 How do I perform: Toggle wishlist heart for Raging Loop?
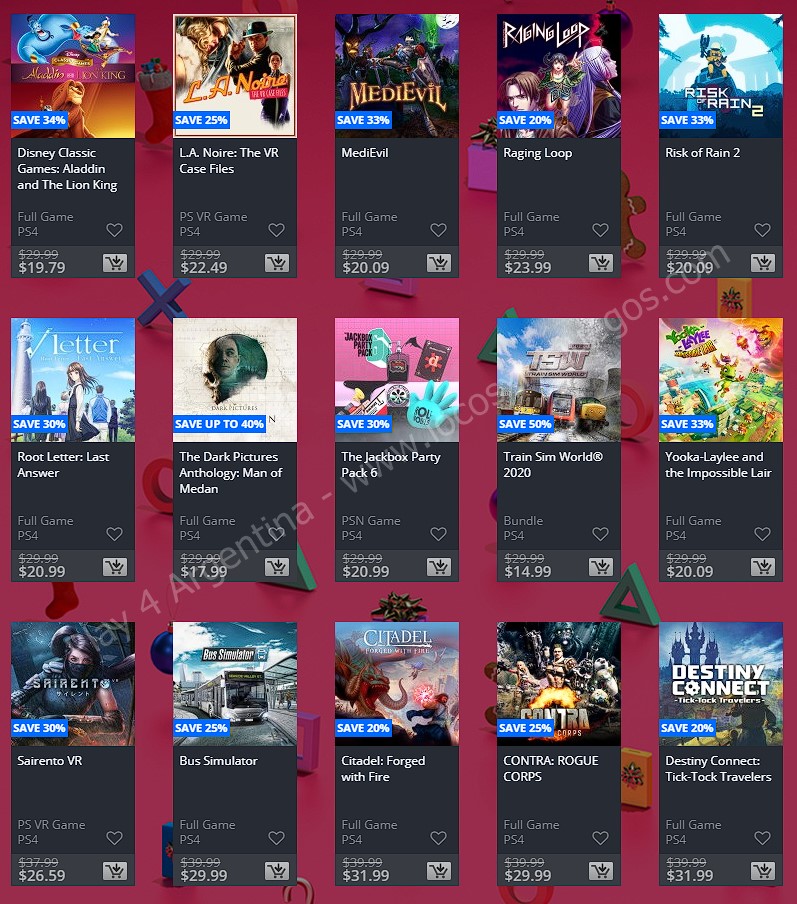(600, 230)
